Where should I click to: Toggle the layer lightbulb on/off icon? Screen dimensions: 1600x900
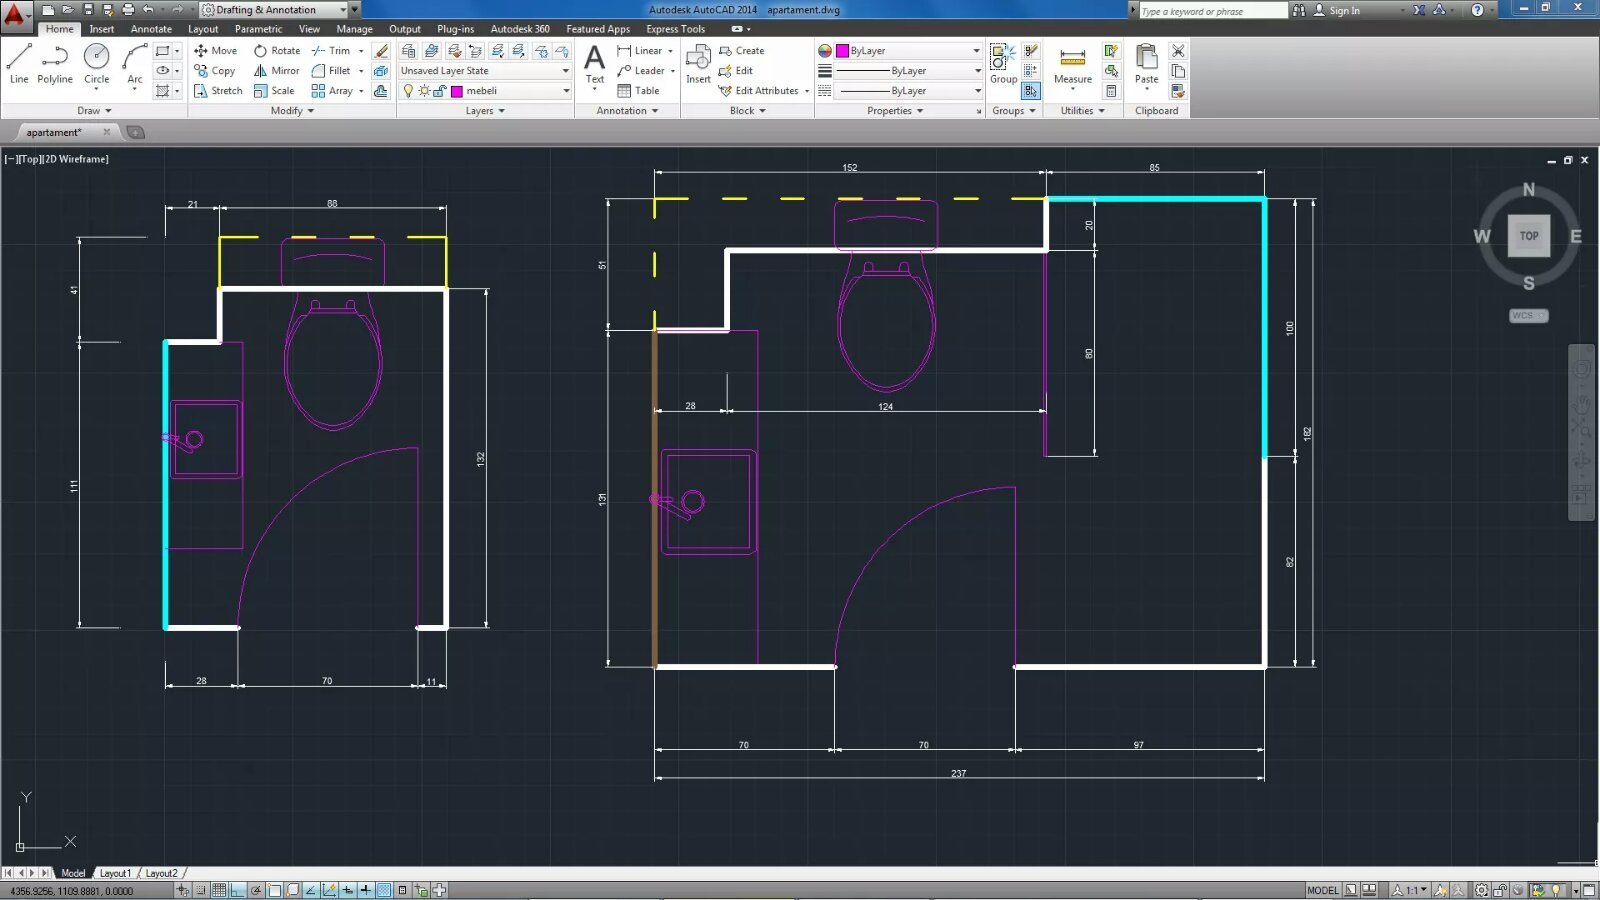click(408, 91)
